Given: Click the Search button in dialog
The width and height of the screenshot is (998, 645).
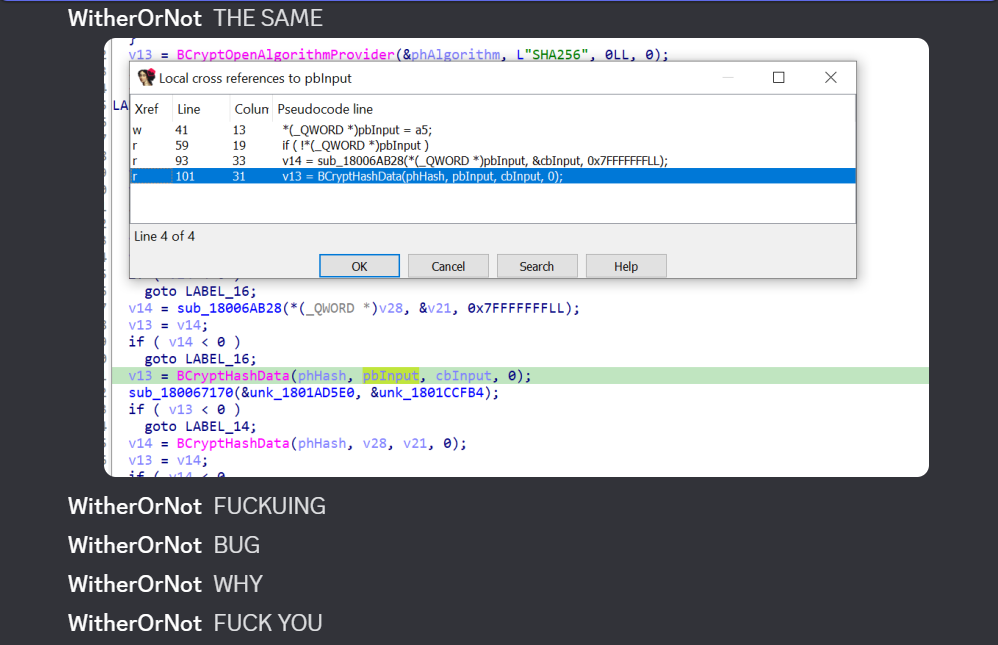Looking at the screenshot, I should click(536, 266).
